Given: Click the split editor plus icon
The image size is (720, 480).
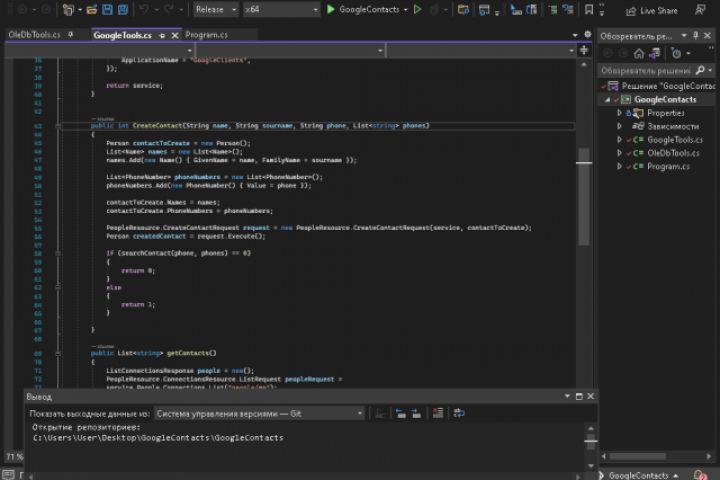Looking at the screenshot, I should click(x=584, y=50).
